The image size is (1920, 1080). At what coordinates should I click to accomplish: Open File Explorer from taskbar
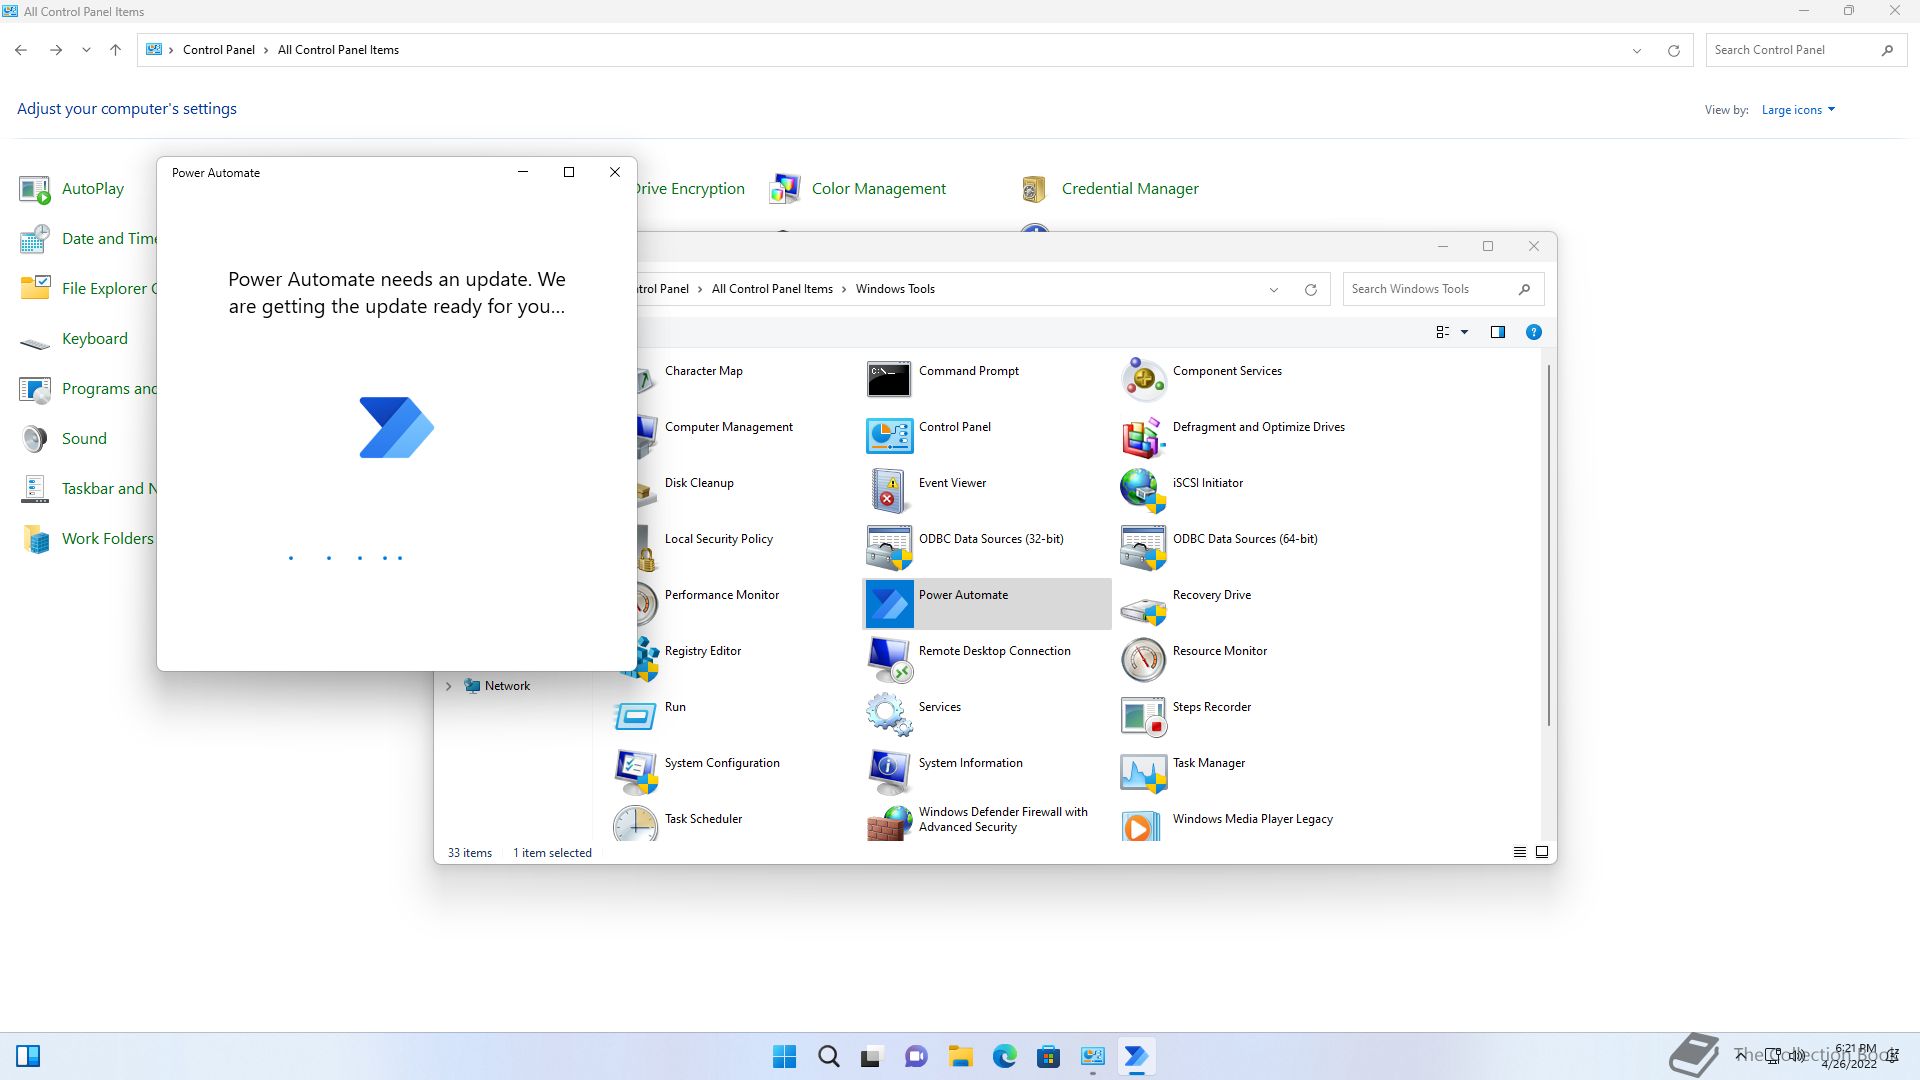pos(960,1056)
